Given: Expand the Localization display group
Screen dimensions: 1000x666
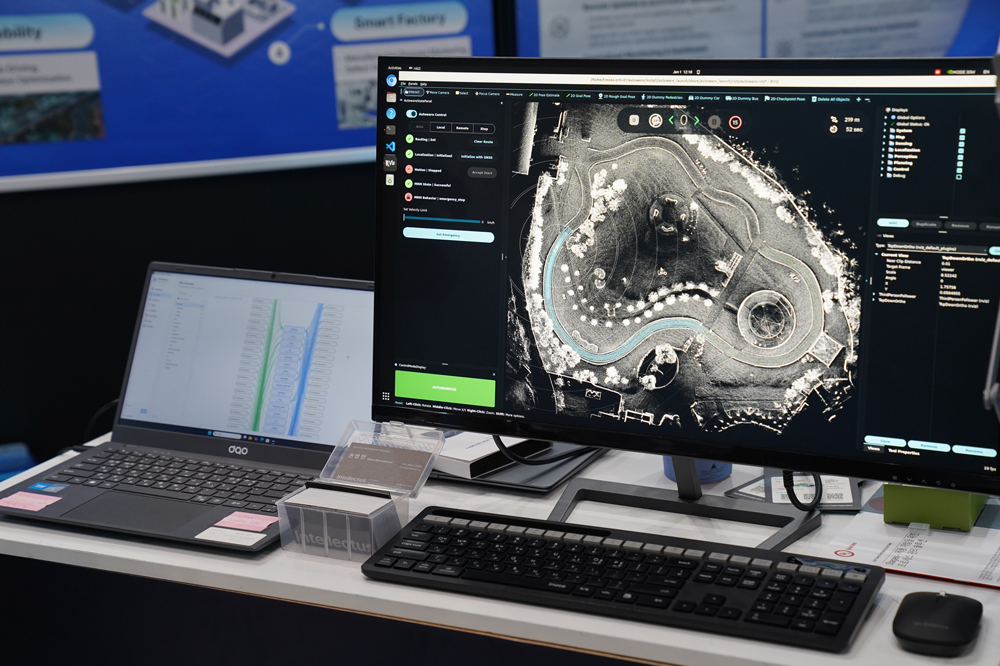Looking at the screenshot, I should coord(884,150).
